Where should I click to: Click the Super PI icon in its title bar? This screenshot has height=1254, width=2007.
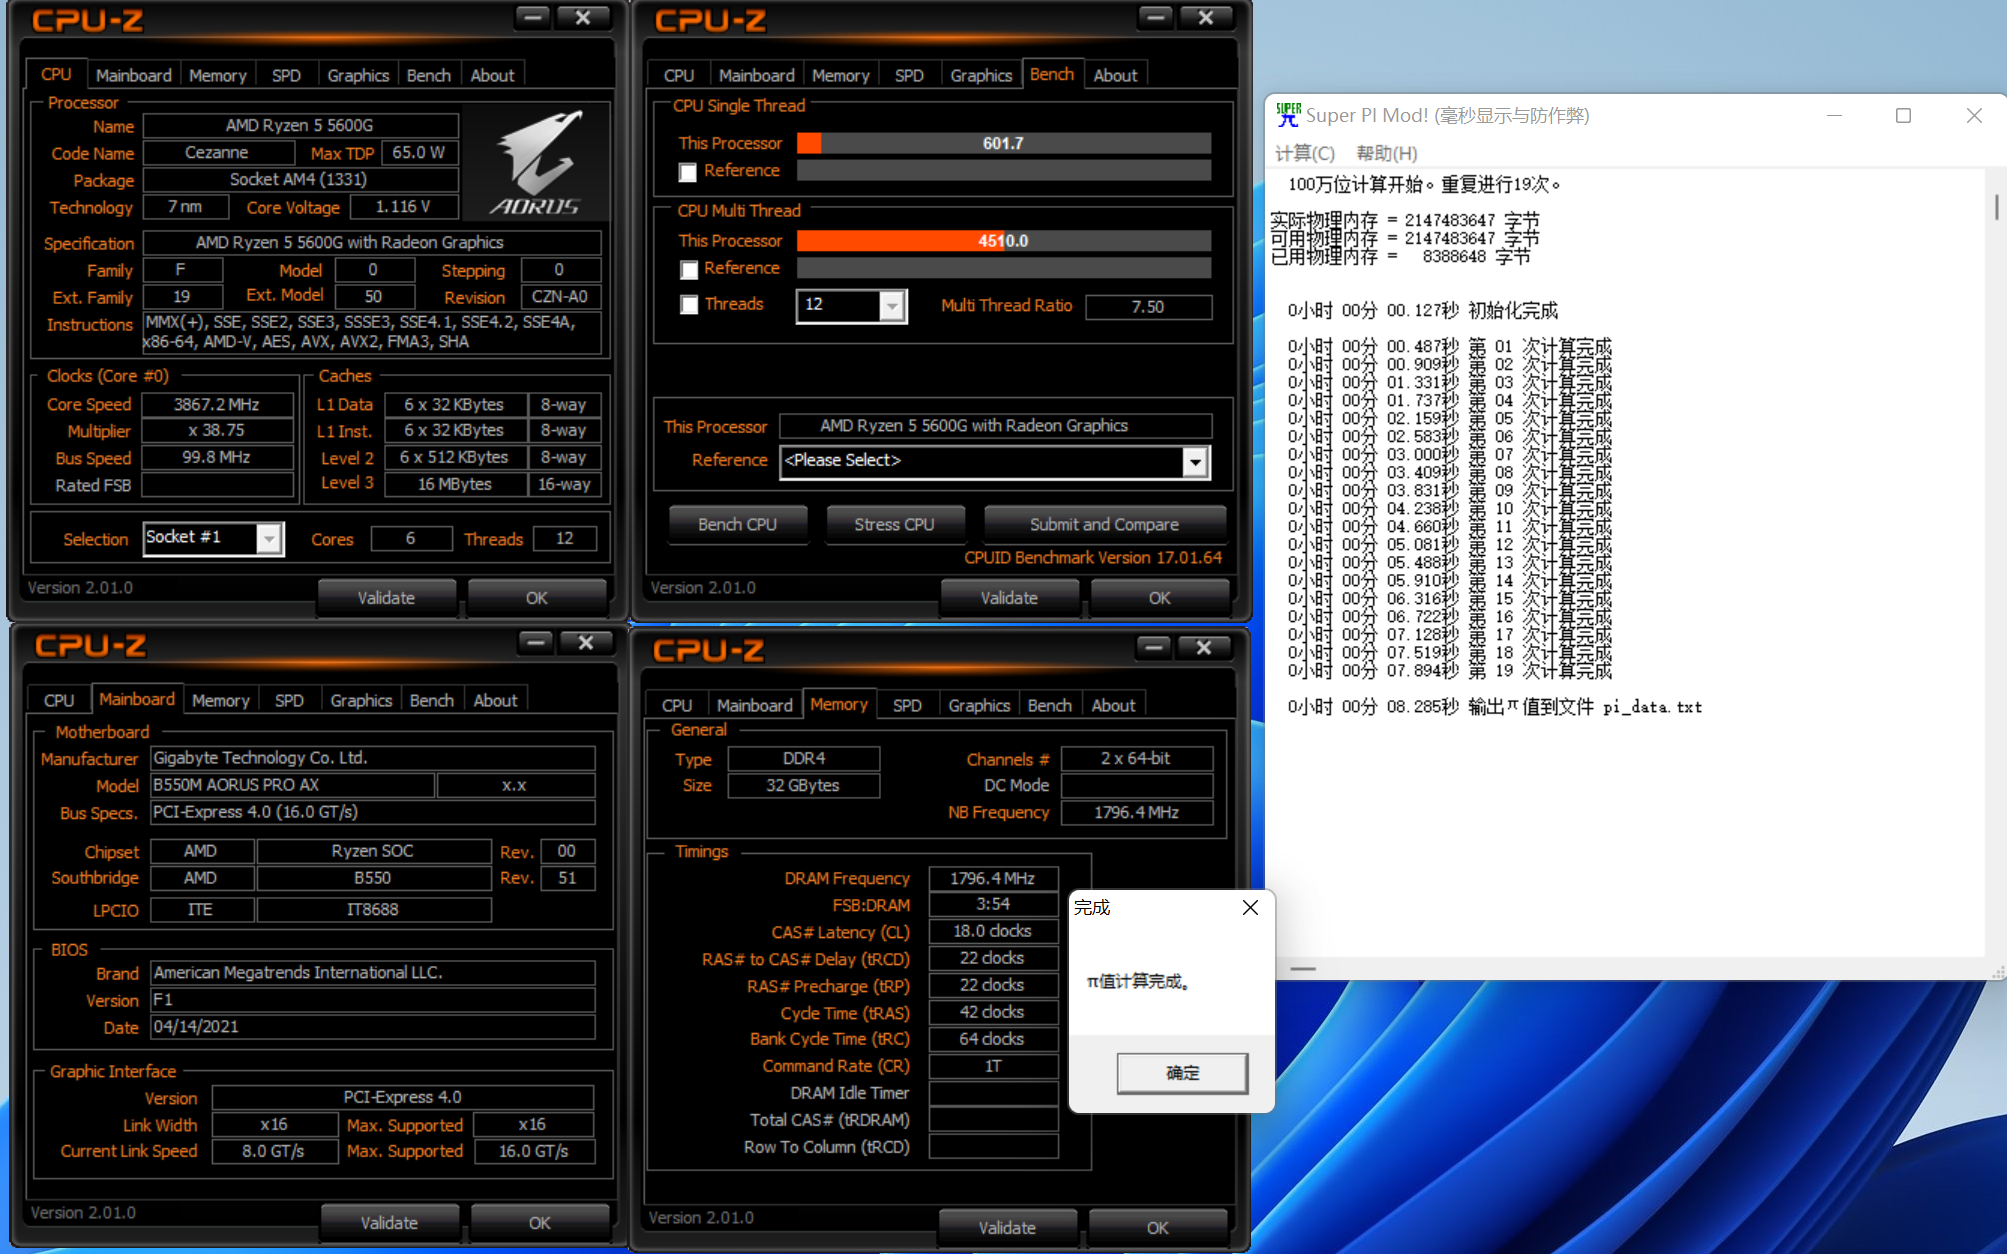pos(1287,114)
